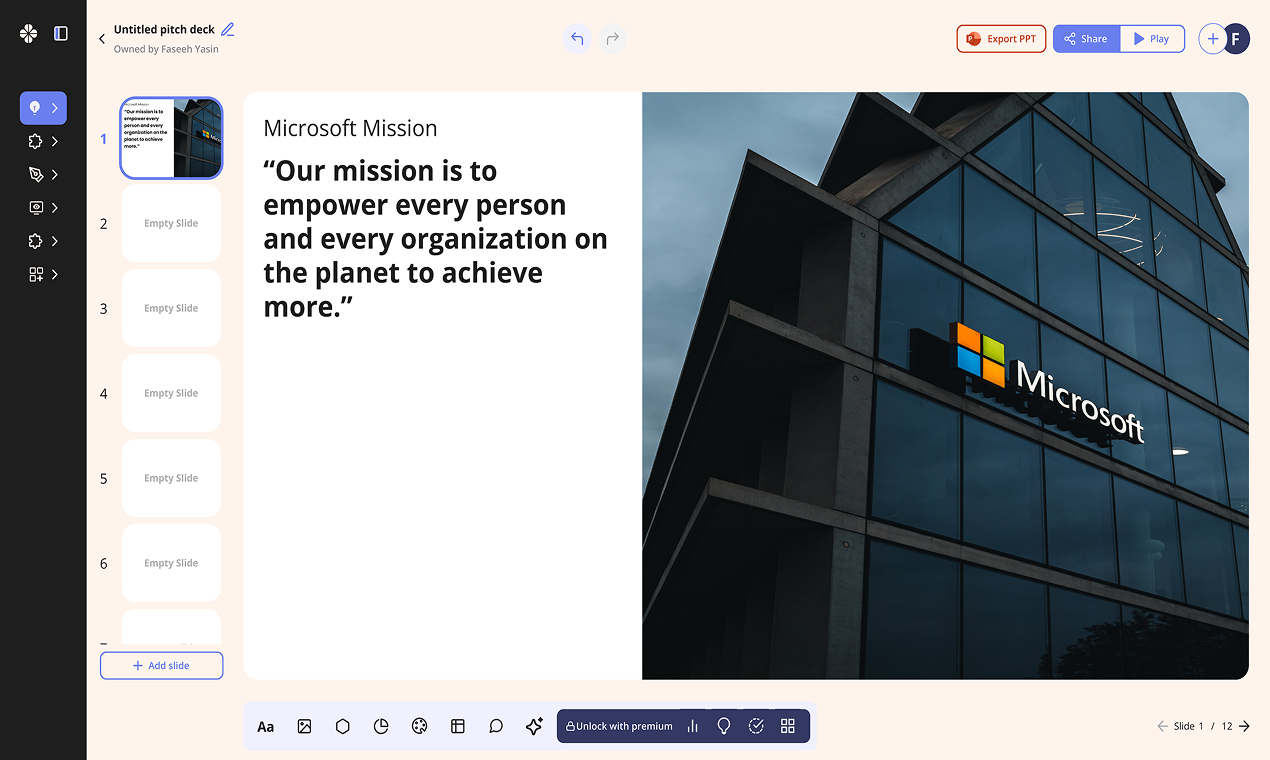
Task: Open the color palette theme tool
Action: tap(419, 727)
